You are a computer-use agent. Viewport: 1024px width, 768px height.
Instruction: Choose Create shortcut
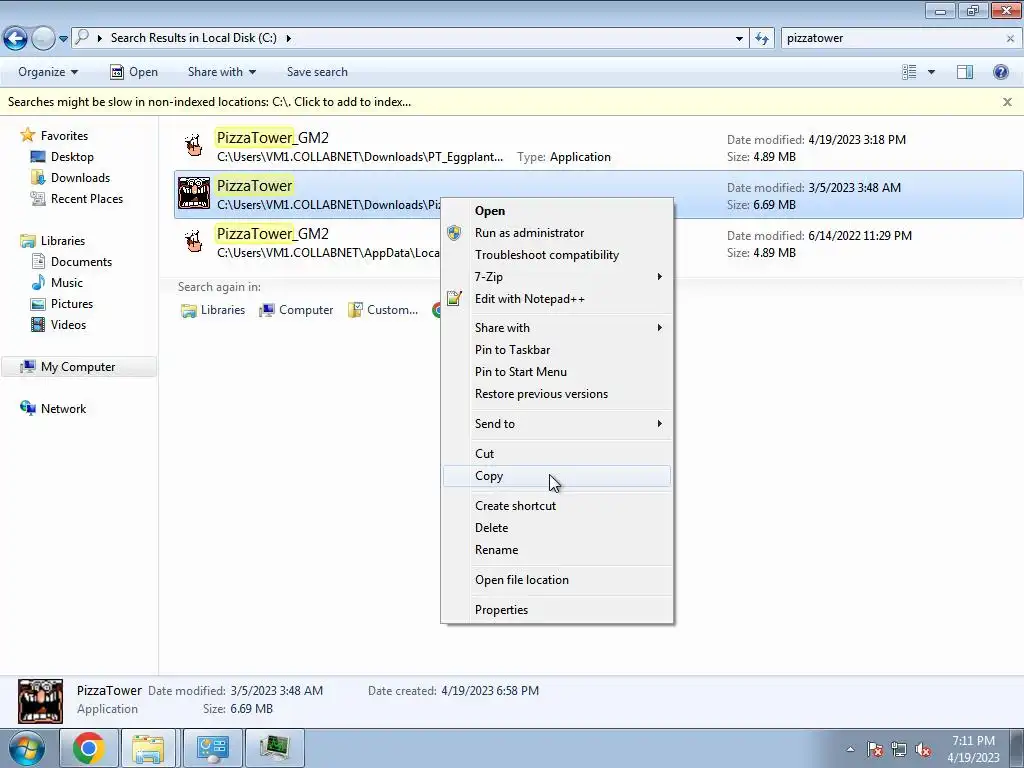click(x=557, y=506)
